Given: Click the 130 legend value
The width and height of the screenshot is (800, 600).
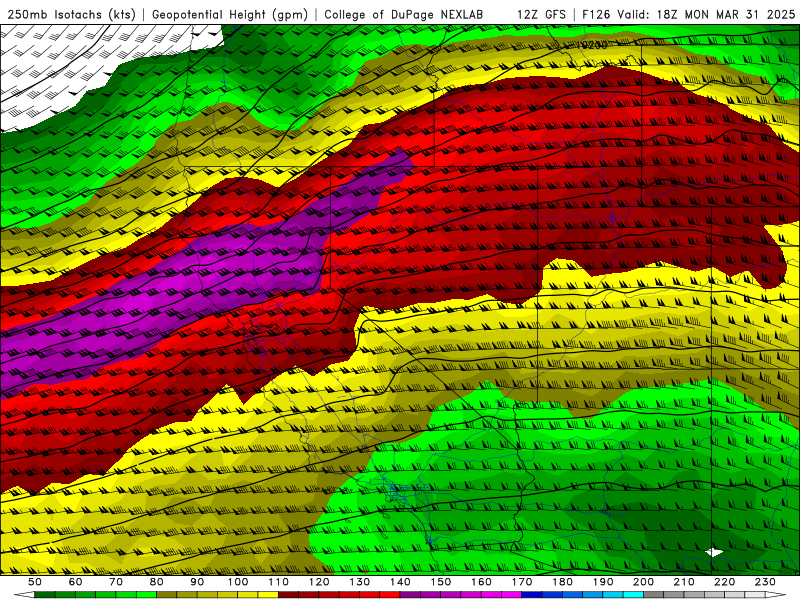Looking at the screenshot, I should point(359,582).
